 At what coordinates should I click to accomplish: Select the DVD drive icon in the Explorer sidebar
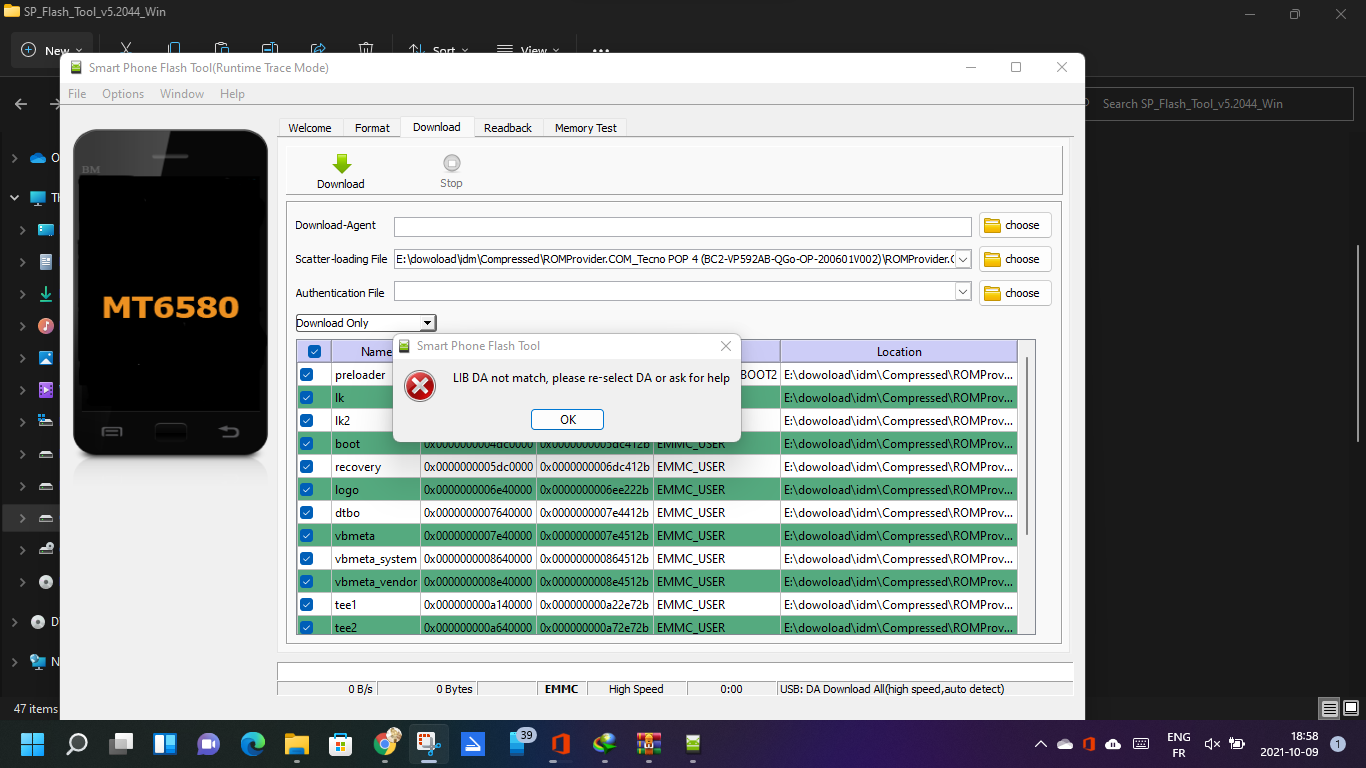coord(46,582)
